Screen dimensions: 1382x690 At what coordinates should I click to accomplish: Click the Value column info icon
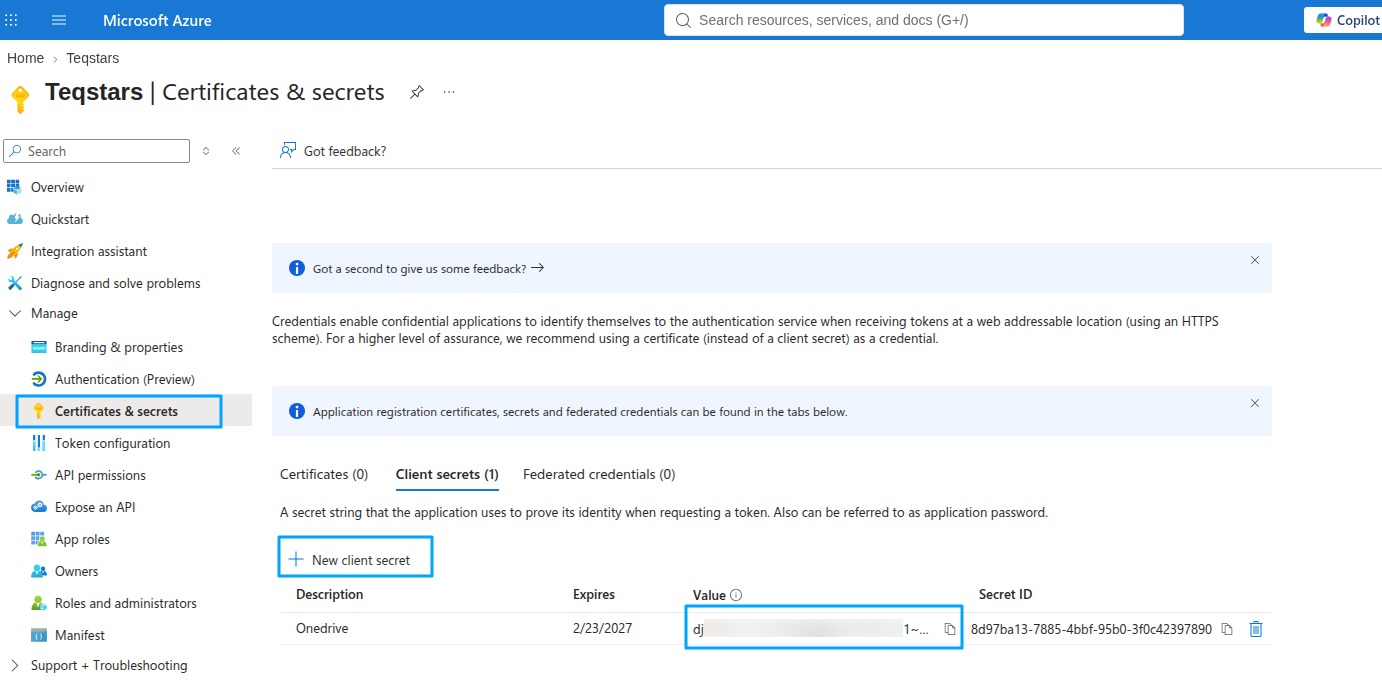pyautogui.click(x=736, y=595)
